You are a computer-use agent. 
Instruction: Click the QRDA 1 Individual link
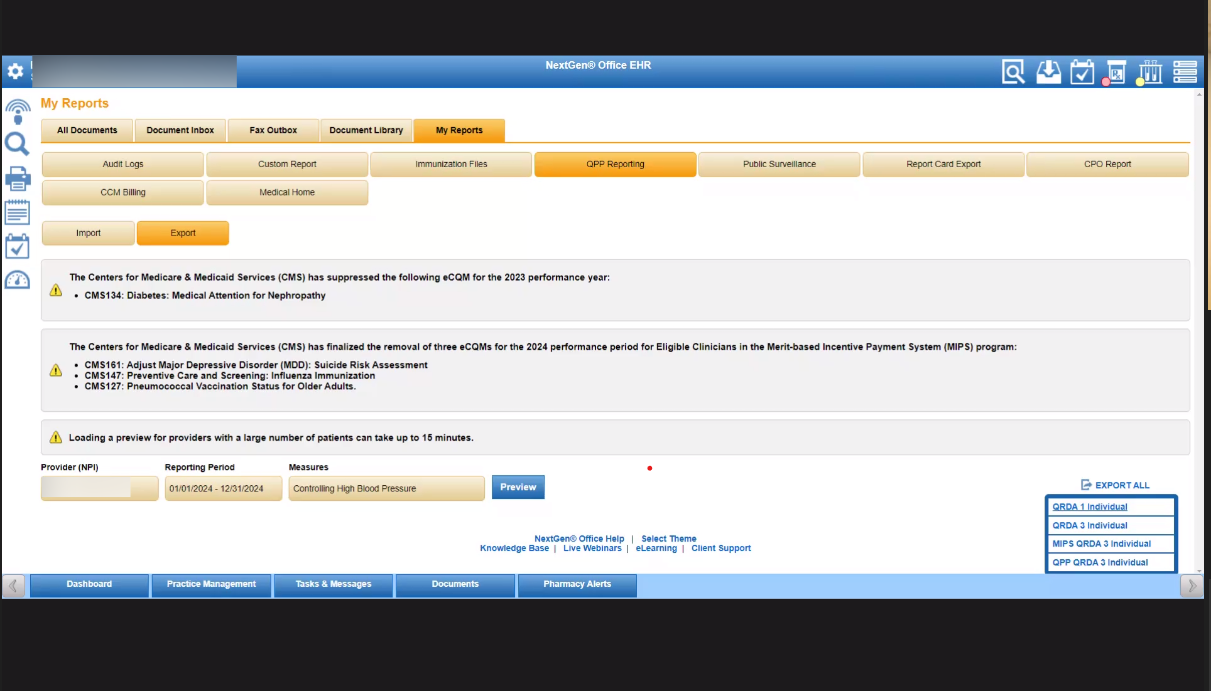click(1089, 507)
